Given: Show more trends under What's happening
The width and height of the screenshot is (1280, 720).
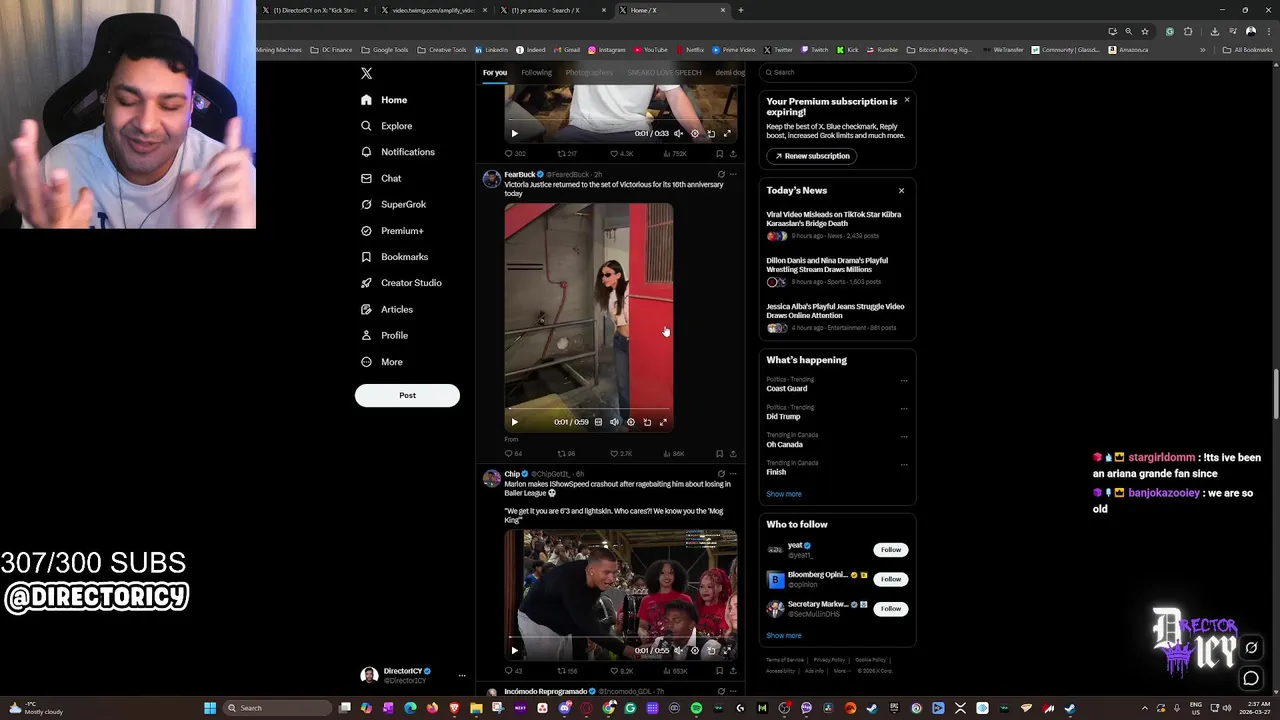Looking at the screenshot, I should point(784,494).
